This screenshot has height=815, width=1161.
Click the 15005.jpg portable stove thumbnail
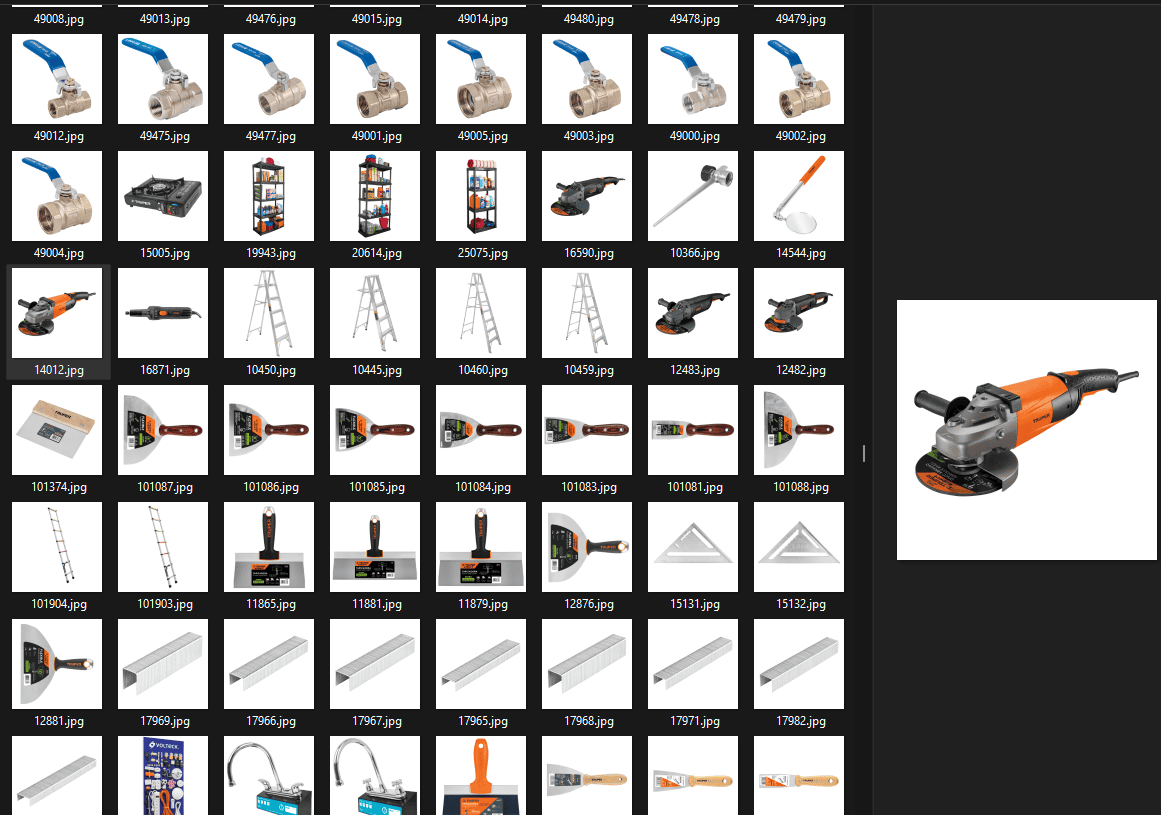(163, 196)
